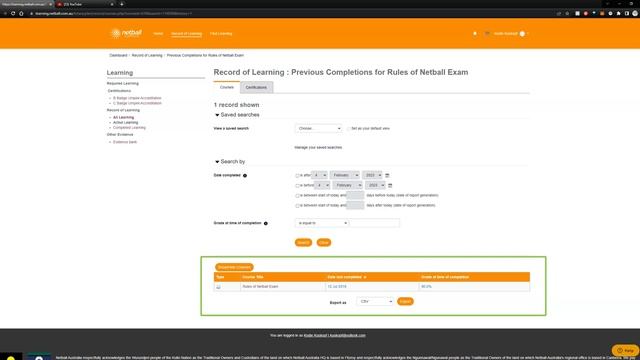Switch to the Certifications tab
Image resolution: width=640 pixels, height=360 pixels.
[x=256, y=87]
